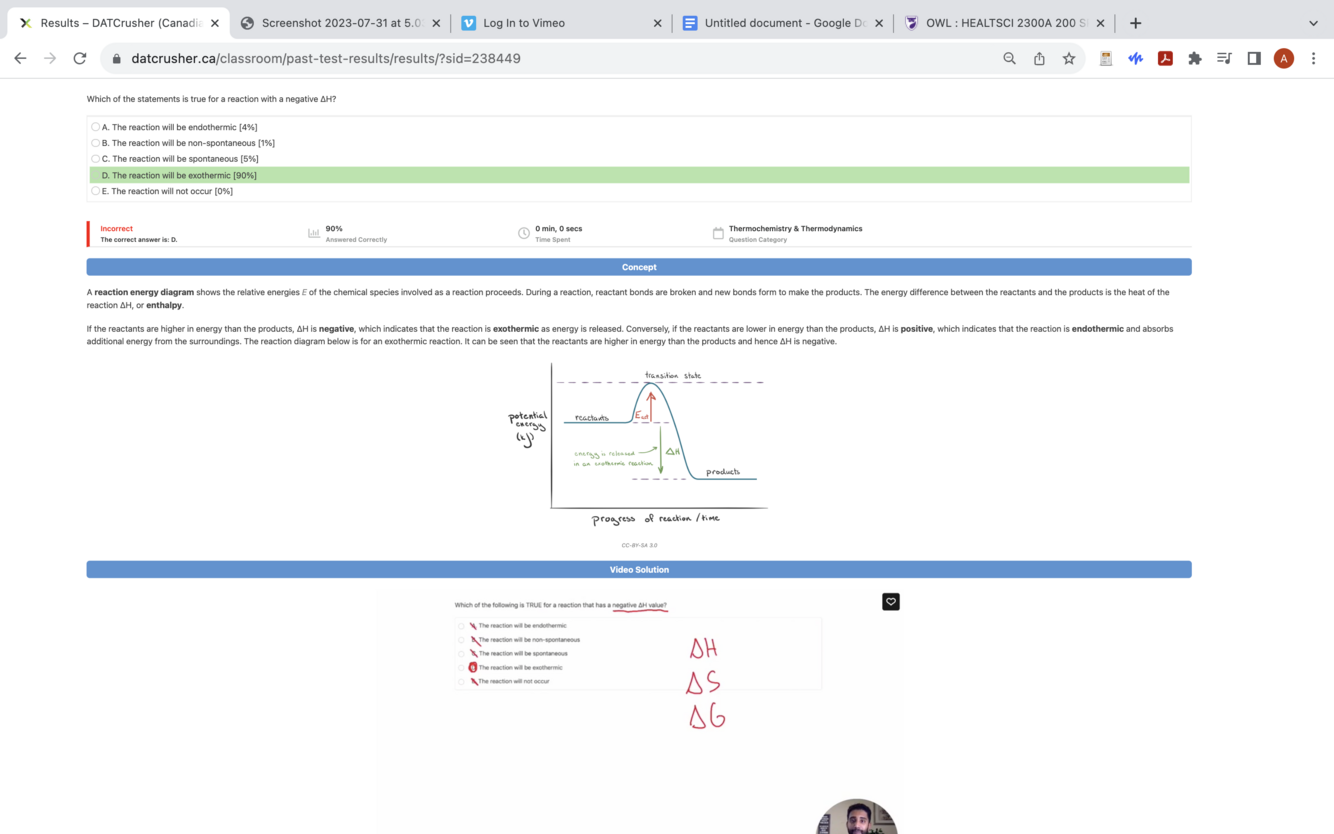Open Chrome's three-dot menu
This screenshot has width=1334, height=834.
pos(1313,58)
